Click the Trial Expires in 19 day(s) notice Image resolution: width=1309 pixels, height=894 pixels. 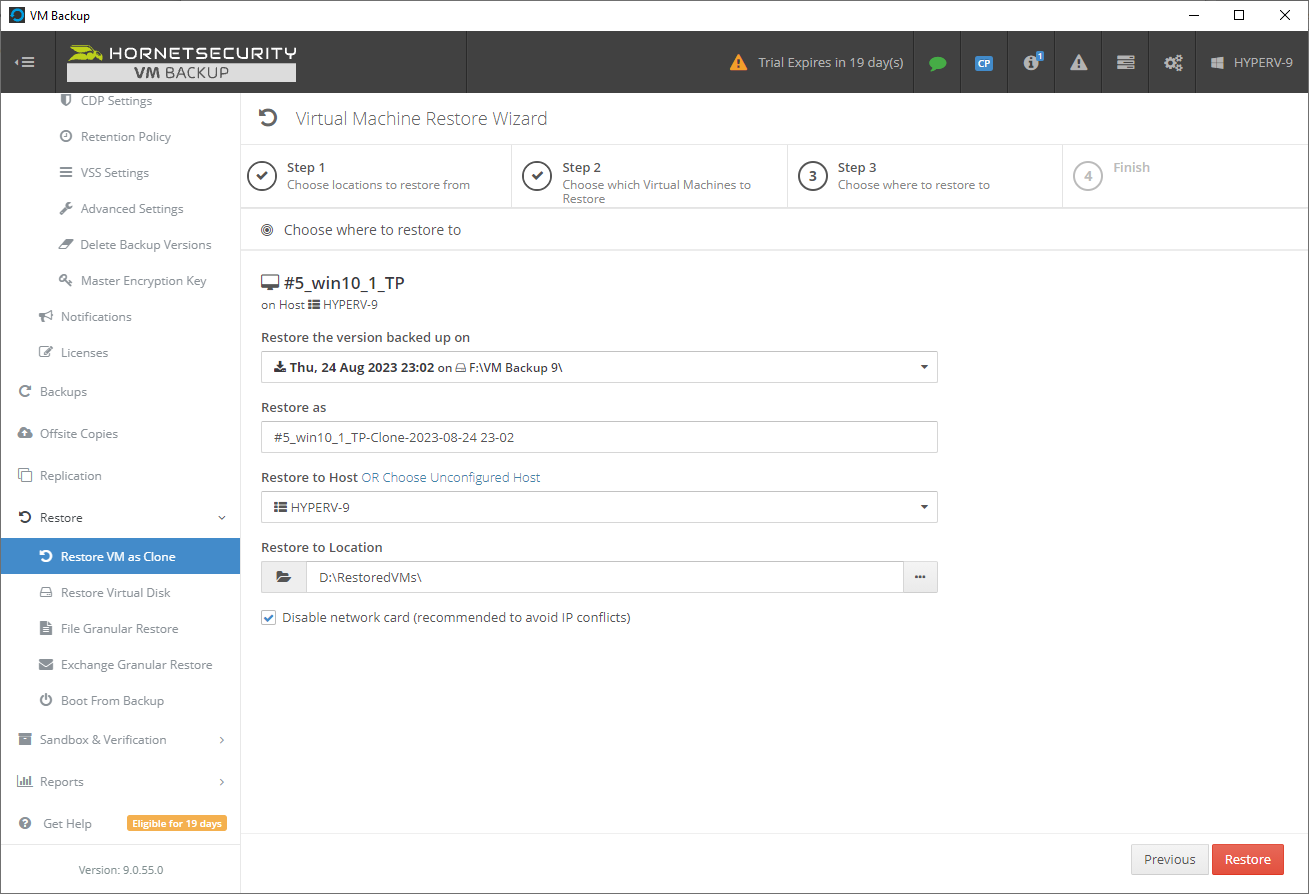pyautogui.click(x=817, y=62)
